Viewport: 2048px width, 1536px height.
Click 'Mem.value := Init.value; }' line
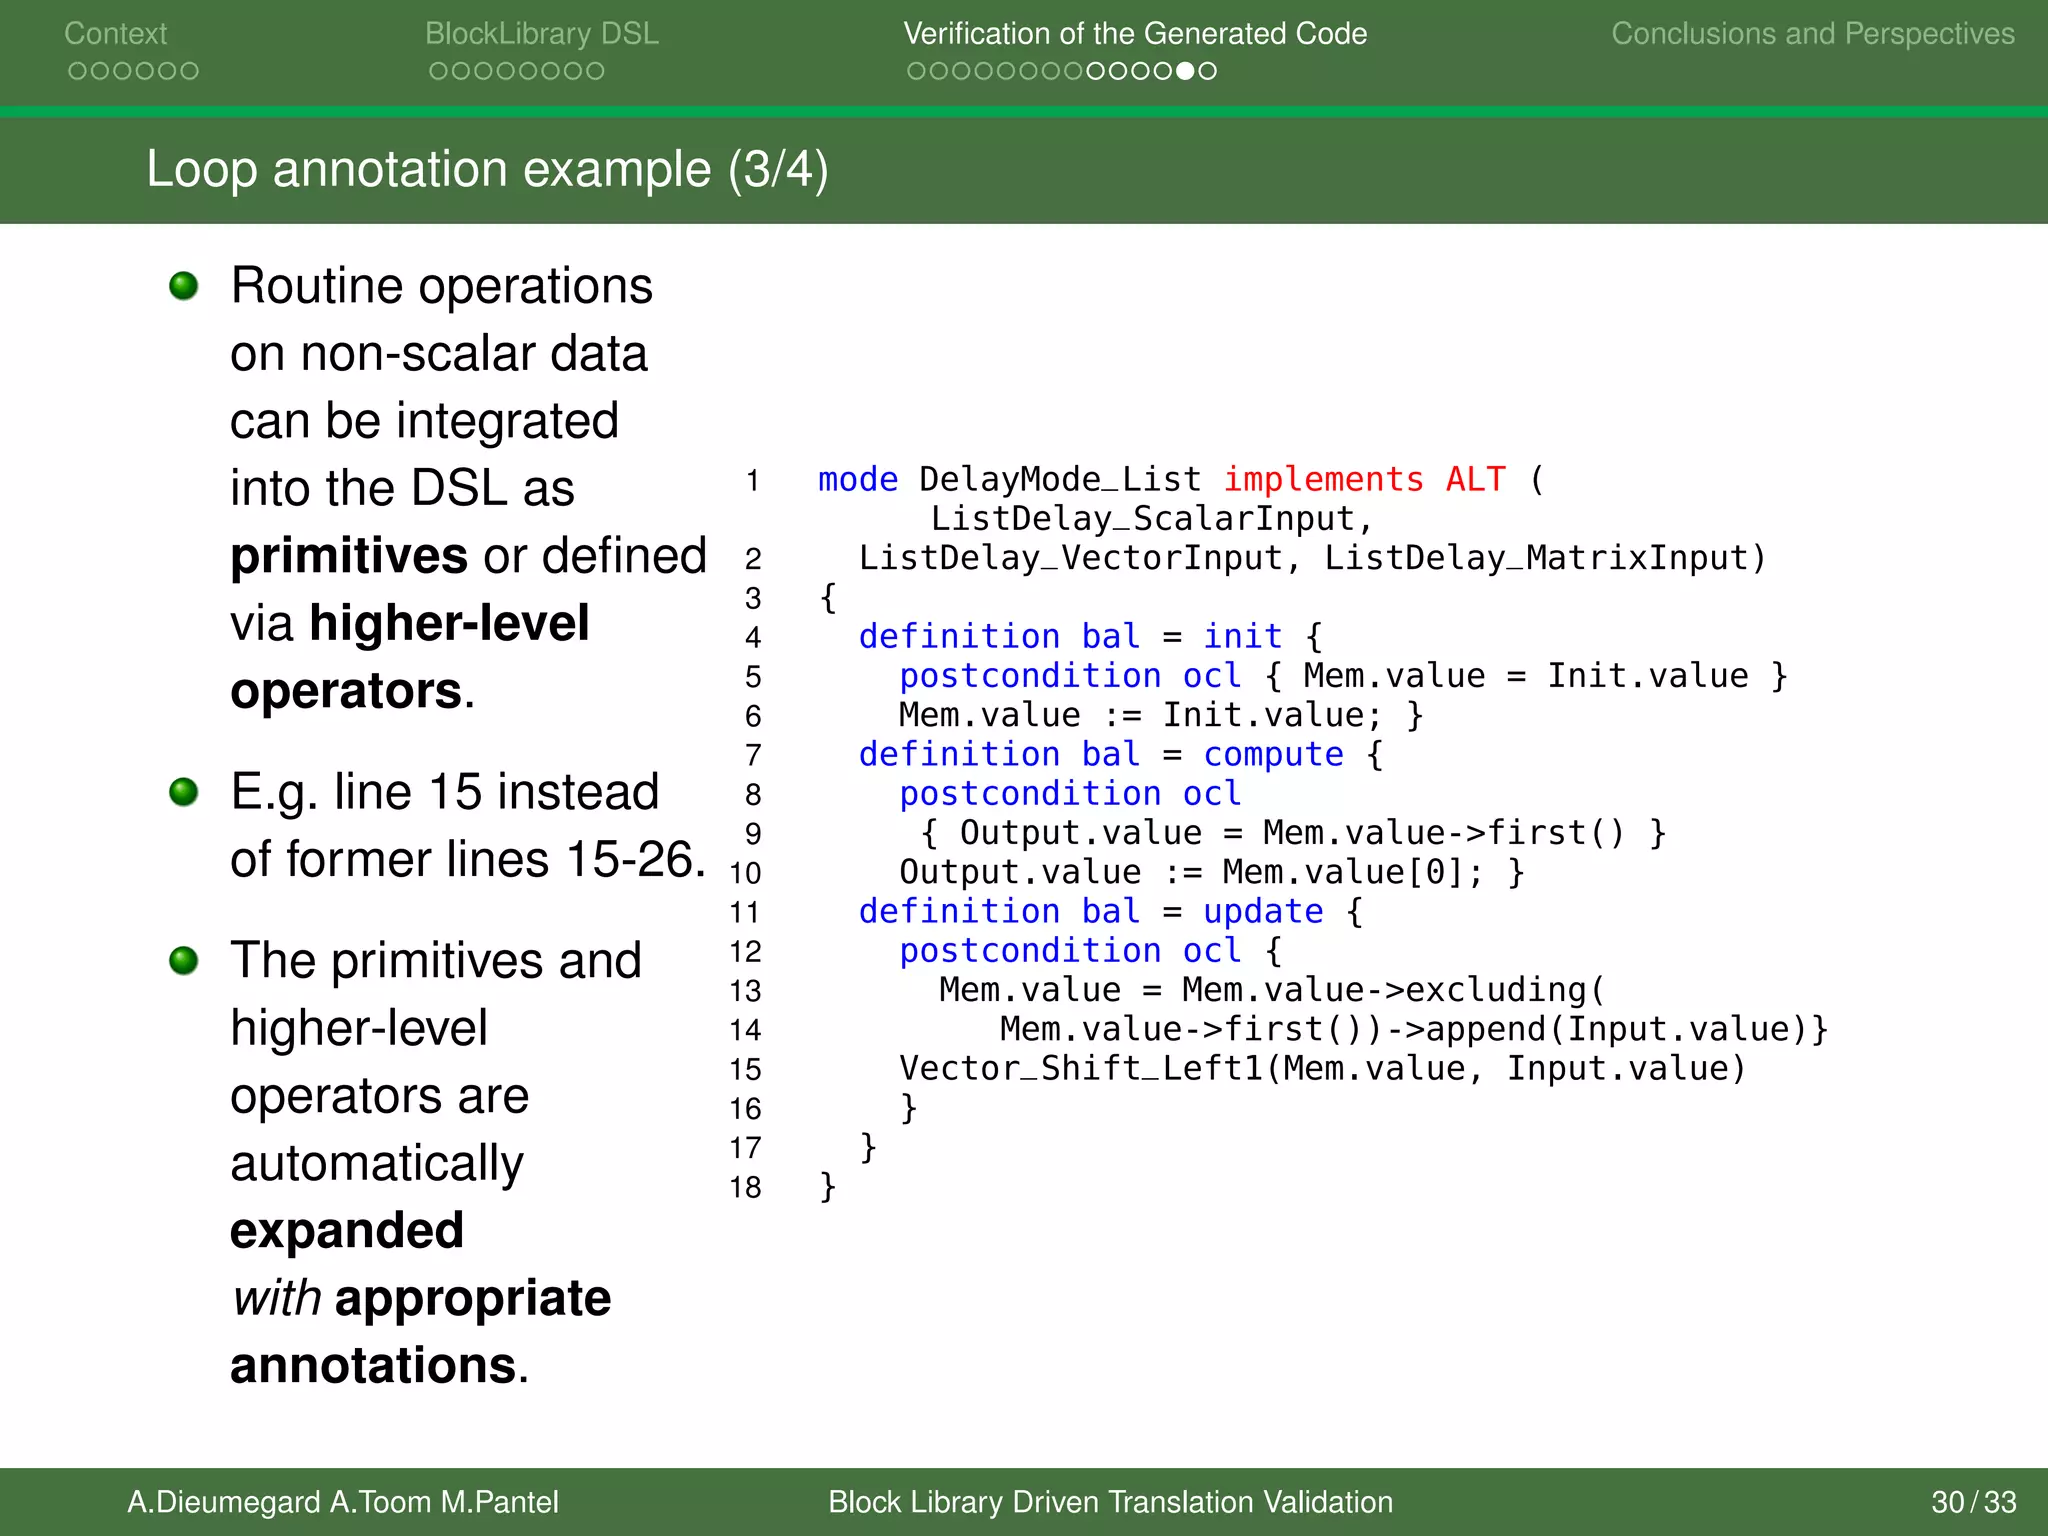click(1161, 716)
